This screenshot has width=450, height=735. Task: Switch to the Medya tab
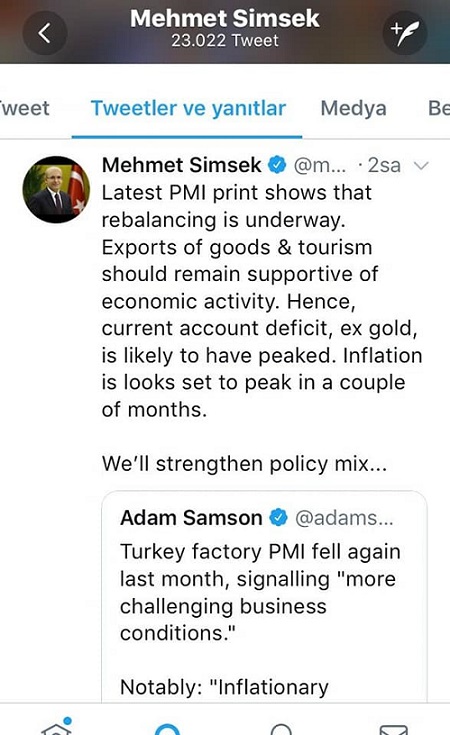point(353,108)
